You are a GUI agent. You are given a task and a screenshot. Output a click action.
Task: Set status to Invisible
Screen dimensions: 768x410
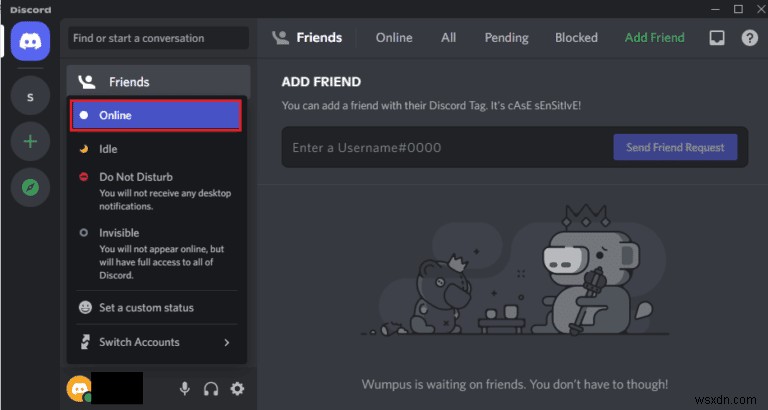156,254
